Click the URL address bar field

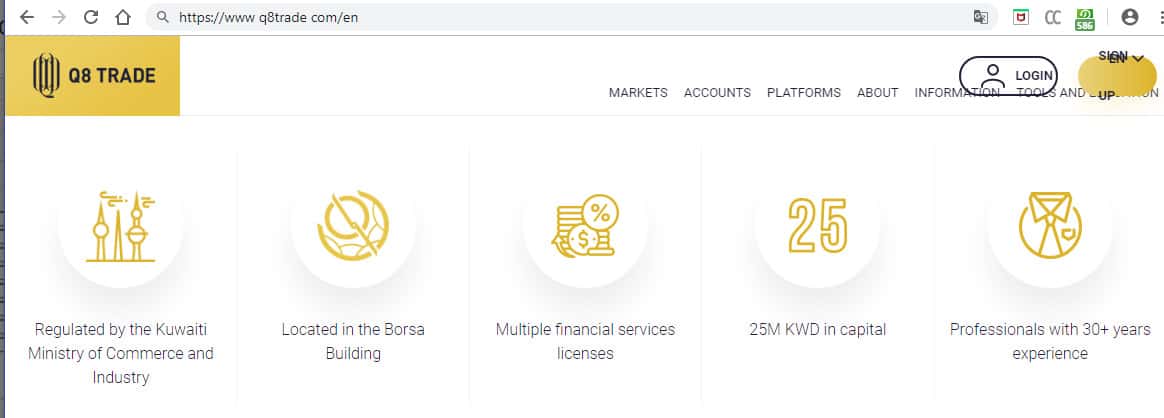pyautogui.click(x=560, y=17)
